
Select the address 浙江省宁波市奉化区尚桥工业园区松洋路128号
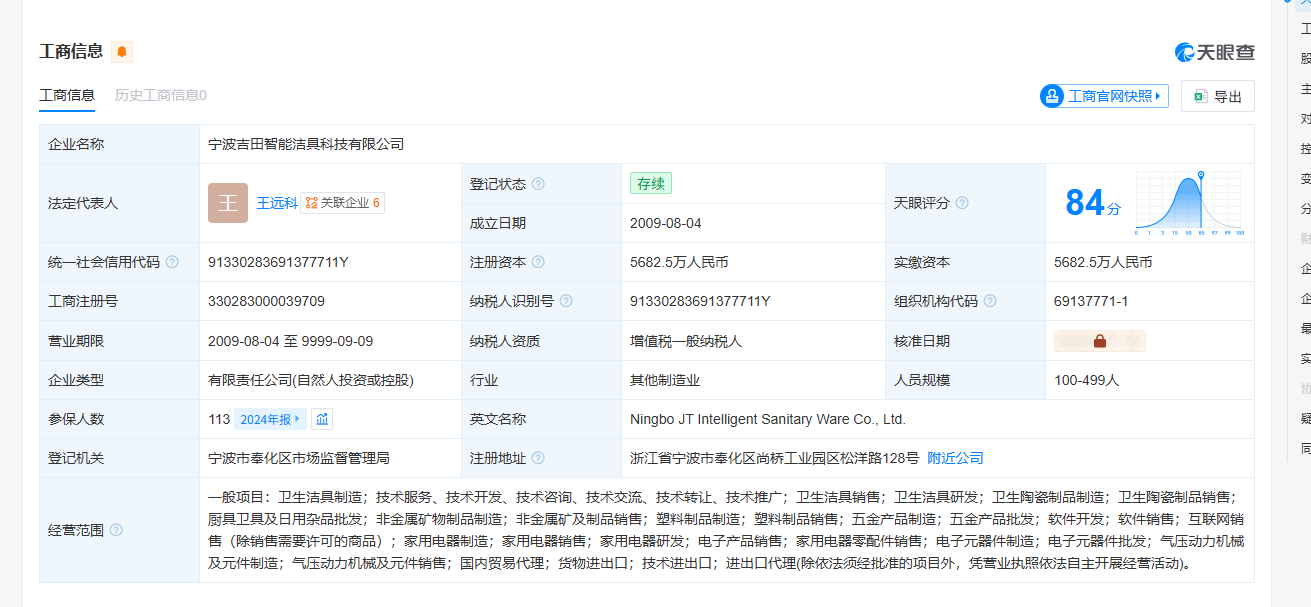point(774,458)
